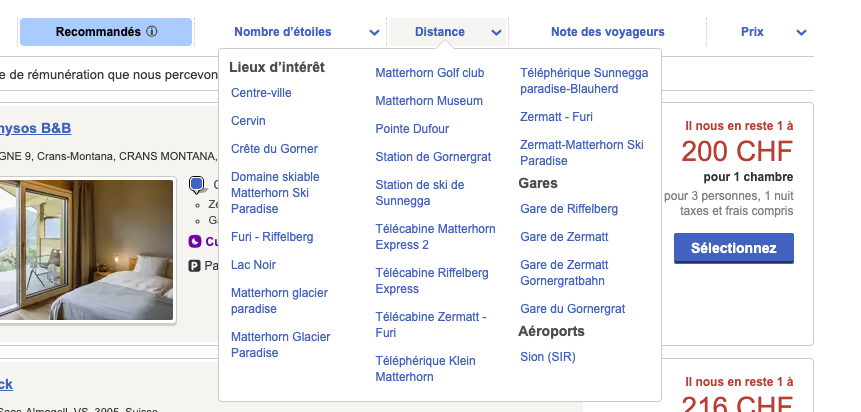
Task: Collapse the Distance dropdown arrow
Action: 496,32
